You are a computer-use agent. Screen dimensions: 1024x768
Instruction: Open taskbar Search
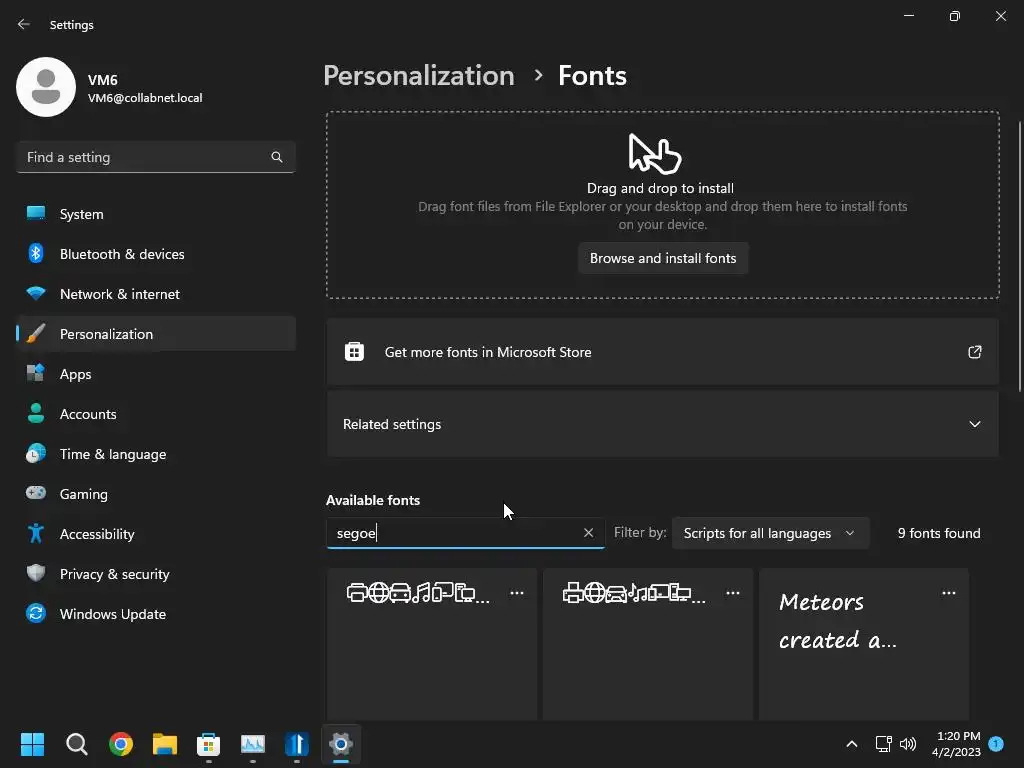[76, 744]
